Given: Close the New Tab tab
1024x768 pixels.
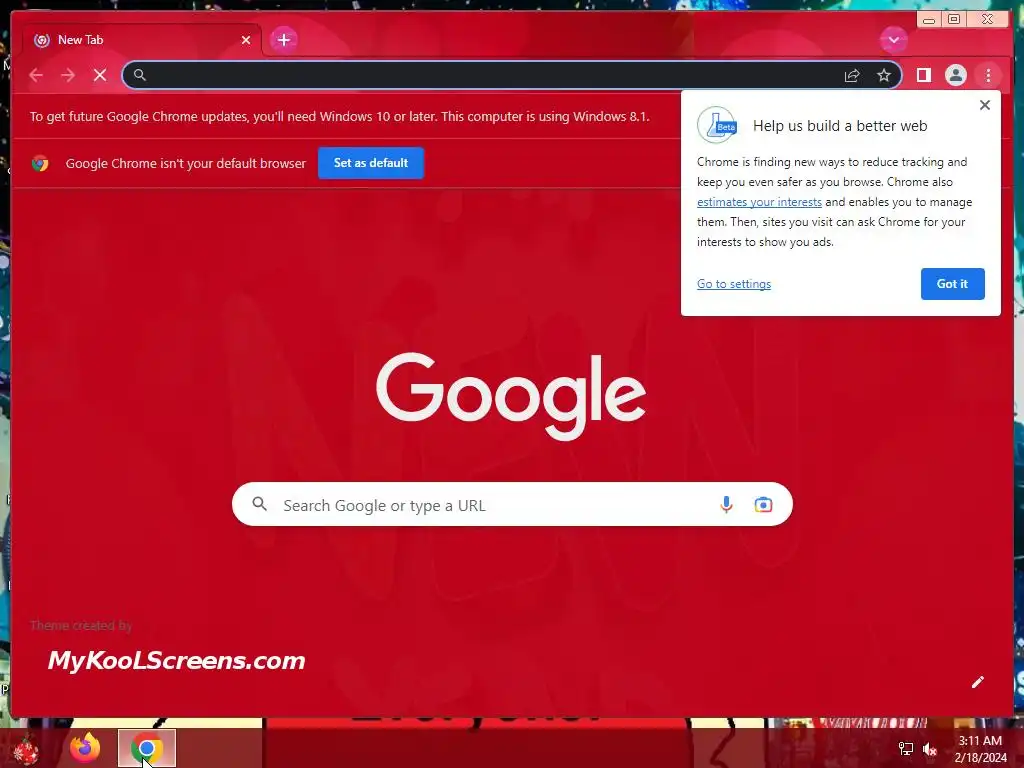Looking at the screenshot, I should (246, 40).
